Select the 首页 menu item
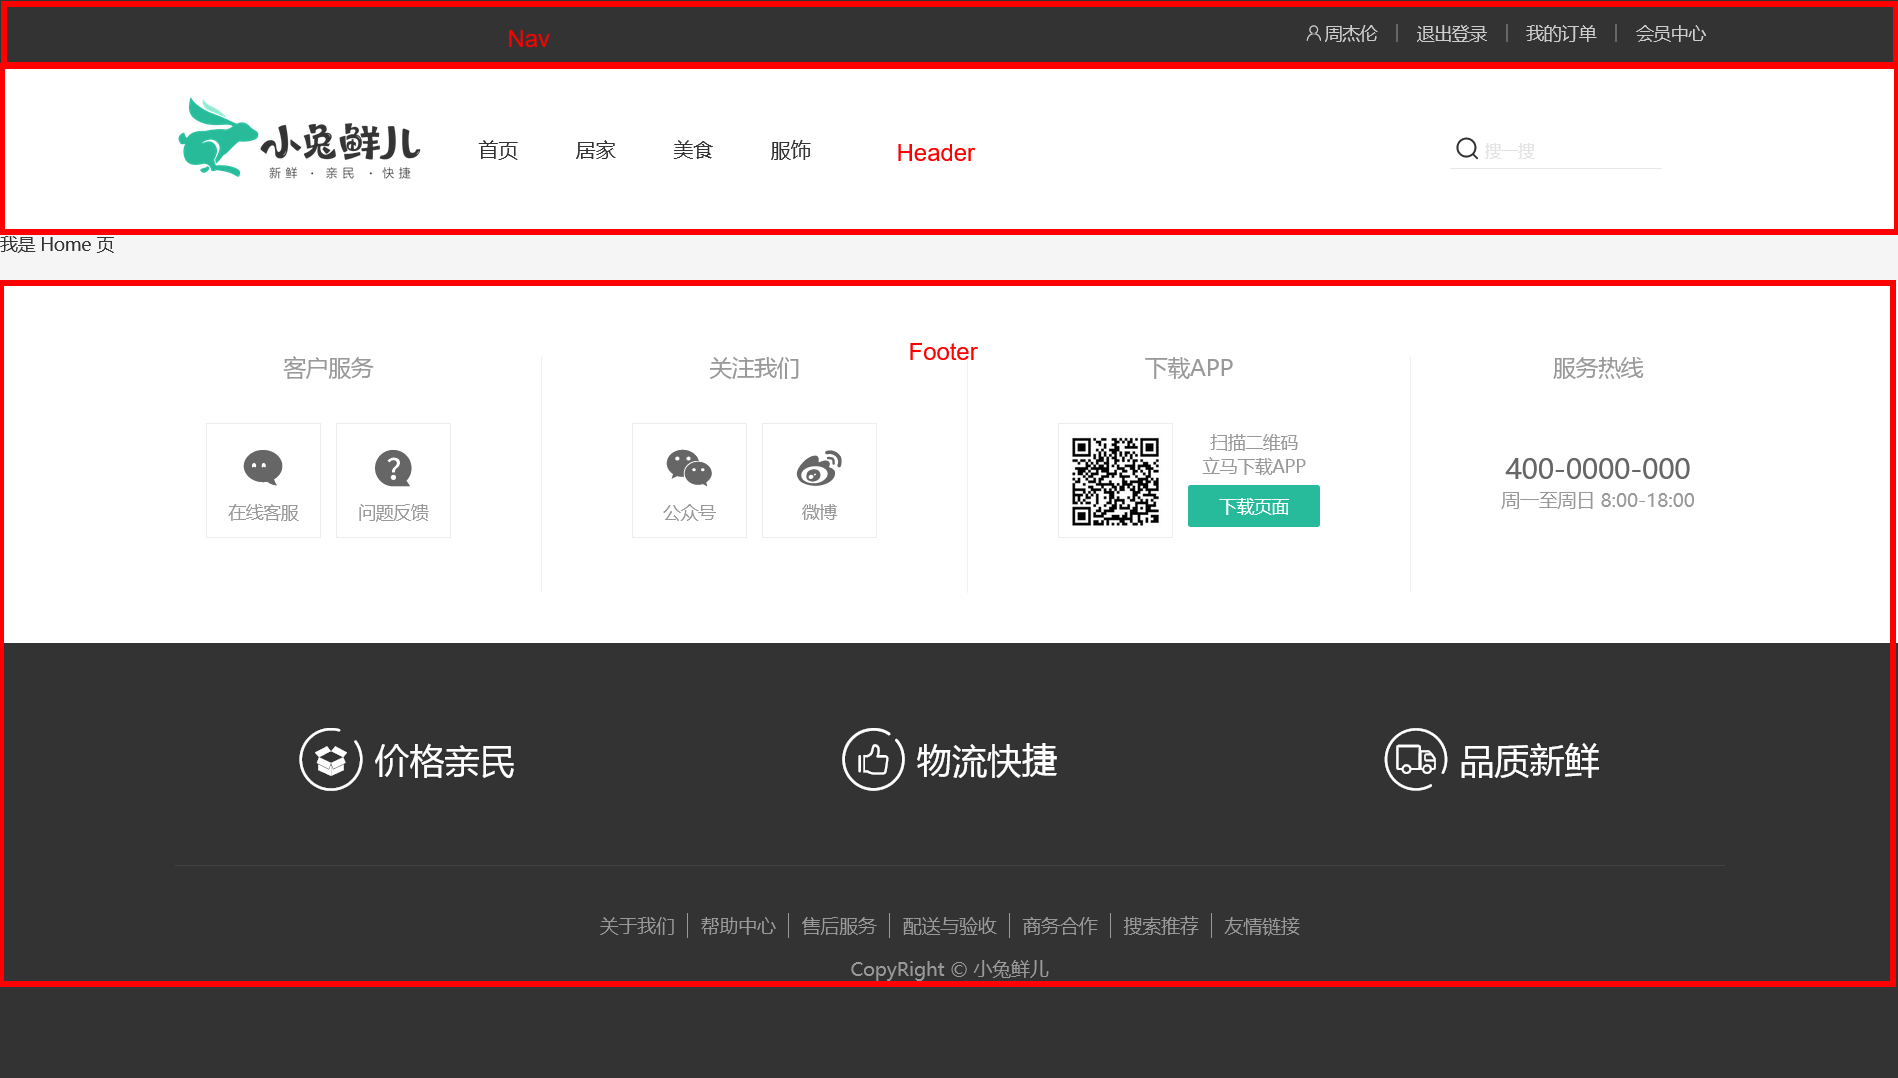Viewport: 1898px width, 1078px height. coord(498,150)
